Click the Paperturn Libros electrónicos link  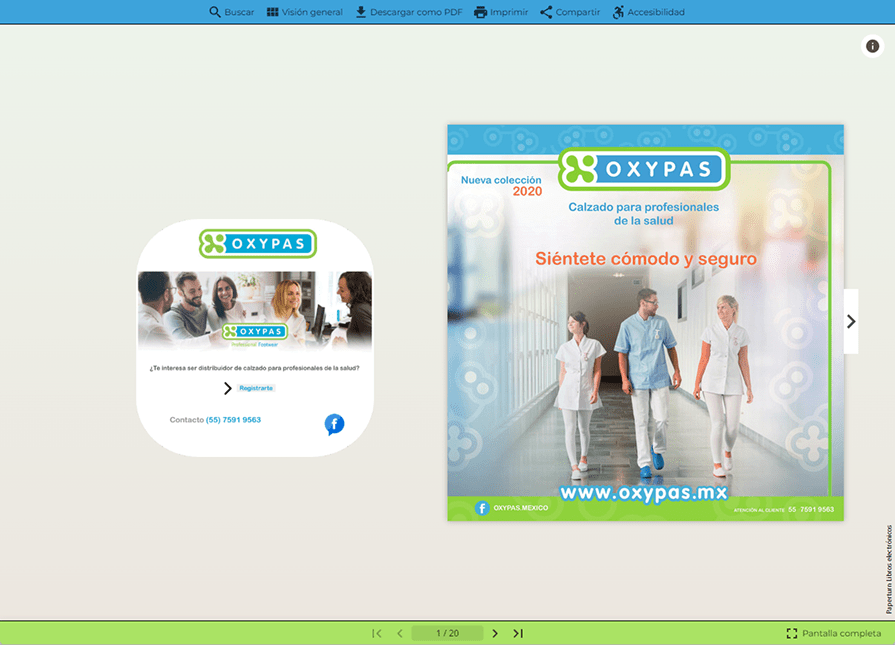click(x=889, y=569)
